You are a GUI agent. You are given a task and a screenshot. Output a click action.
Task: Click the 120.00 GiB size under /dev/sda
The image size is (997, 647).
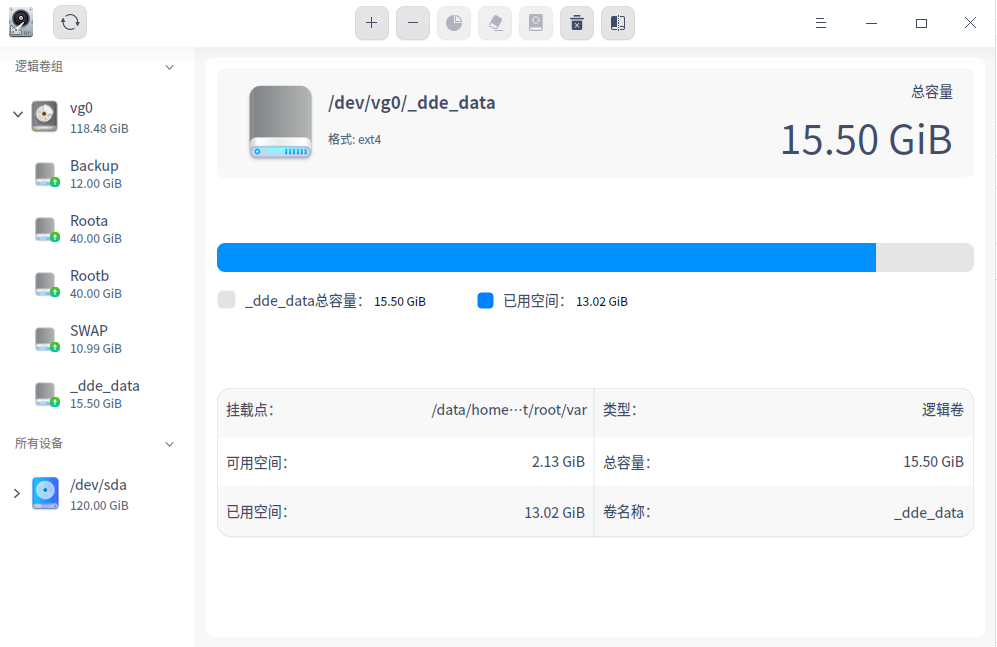pos(99,505)
